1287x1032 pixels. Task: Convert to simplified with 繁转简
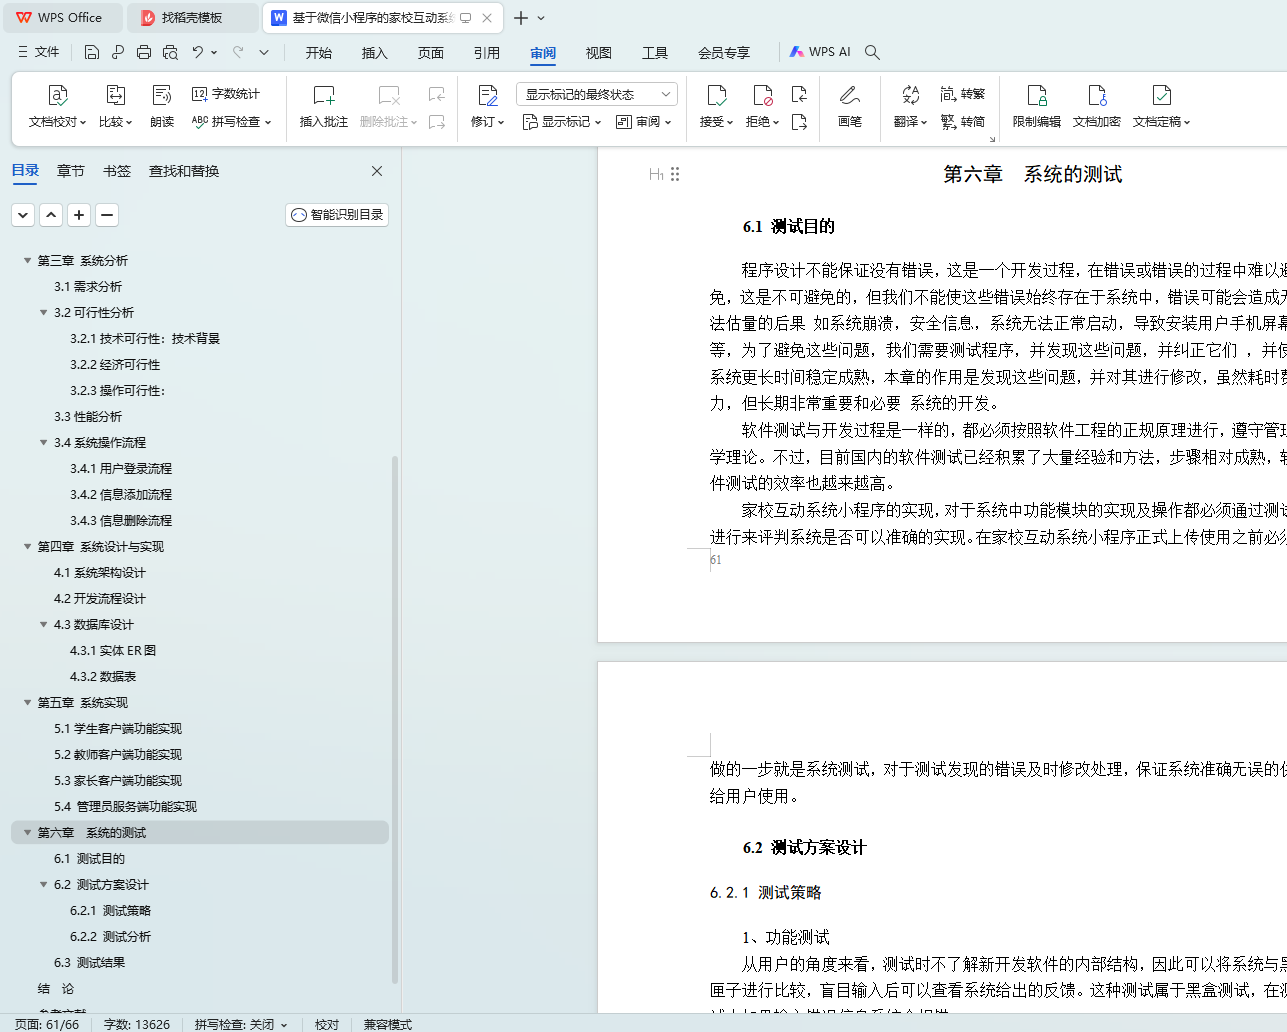pos(963,122)
